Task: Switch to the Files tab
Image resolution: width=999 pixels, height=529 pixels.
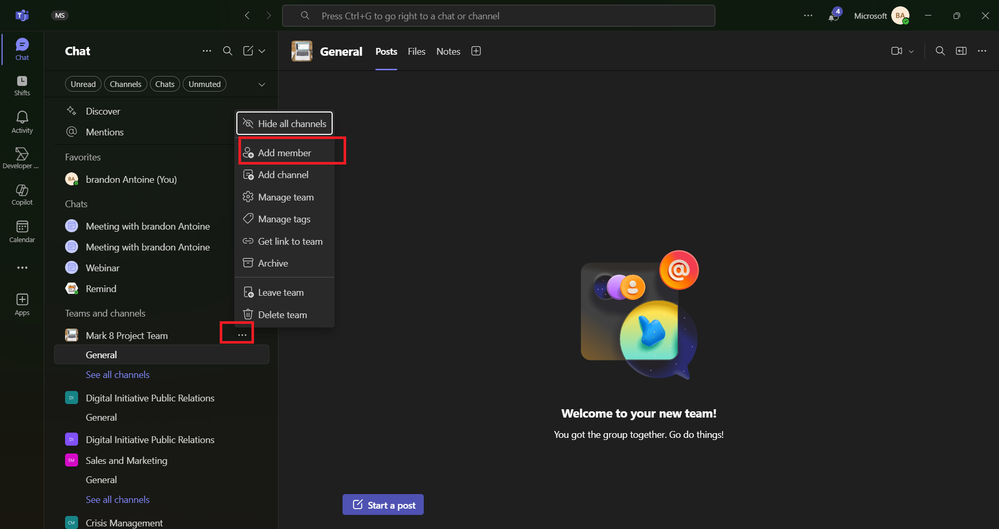Action: 417,52
